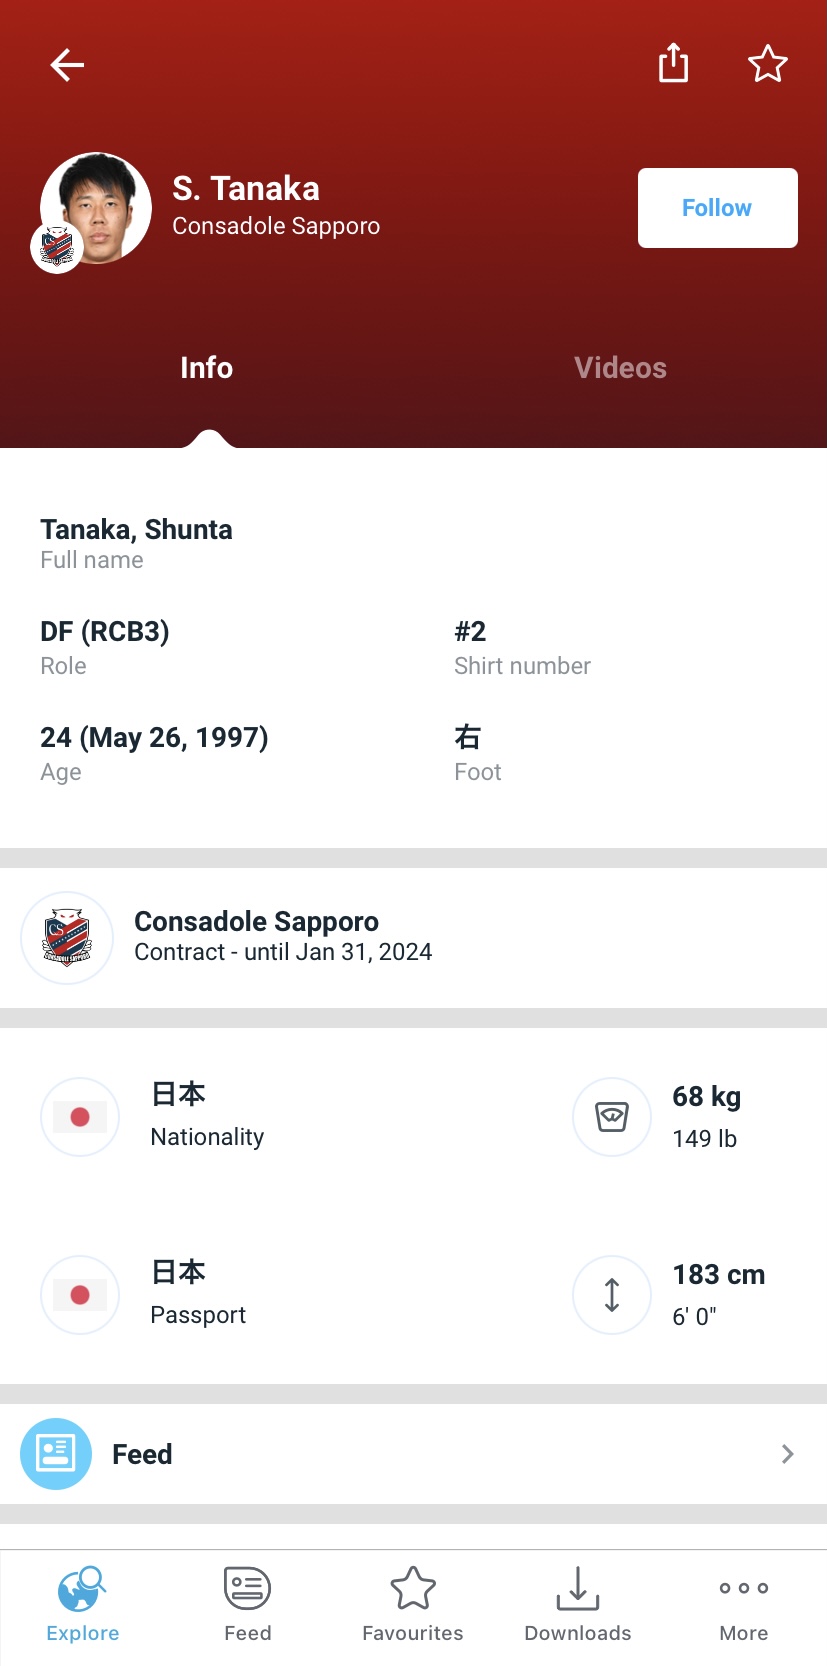Switch to the Videos tab
This screenshot has width=827, height=1666.
[620, 368]
